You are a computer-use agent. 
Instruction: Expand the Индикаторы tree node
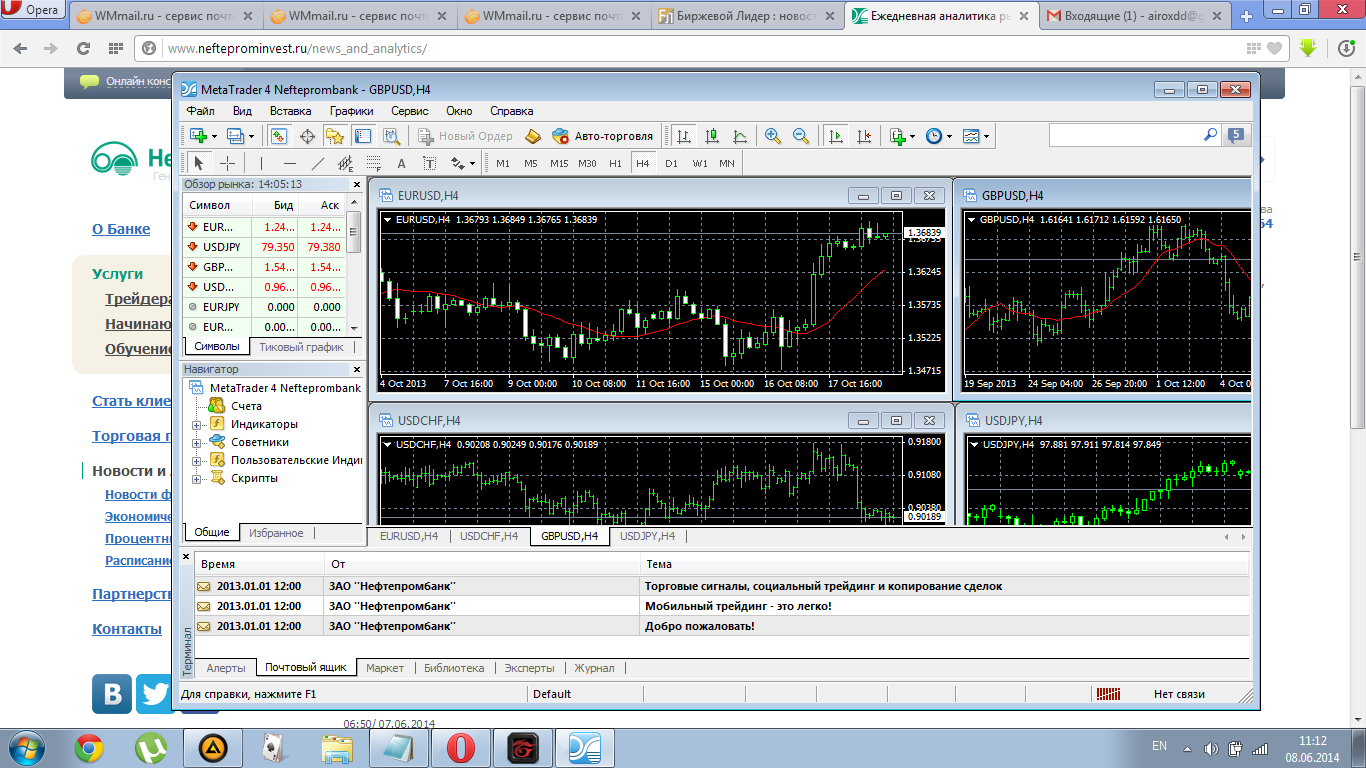[196, 425]
